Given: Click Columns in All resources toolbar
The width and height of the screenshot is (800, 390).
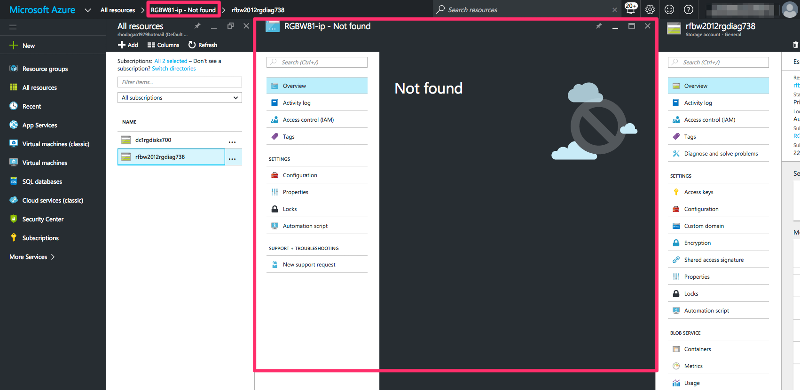Looking at the screenshot, I should (163, 45).
